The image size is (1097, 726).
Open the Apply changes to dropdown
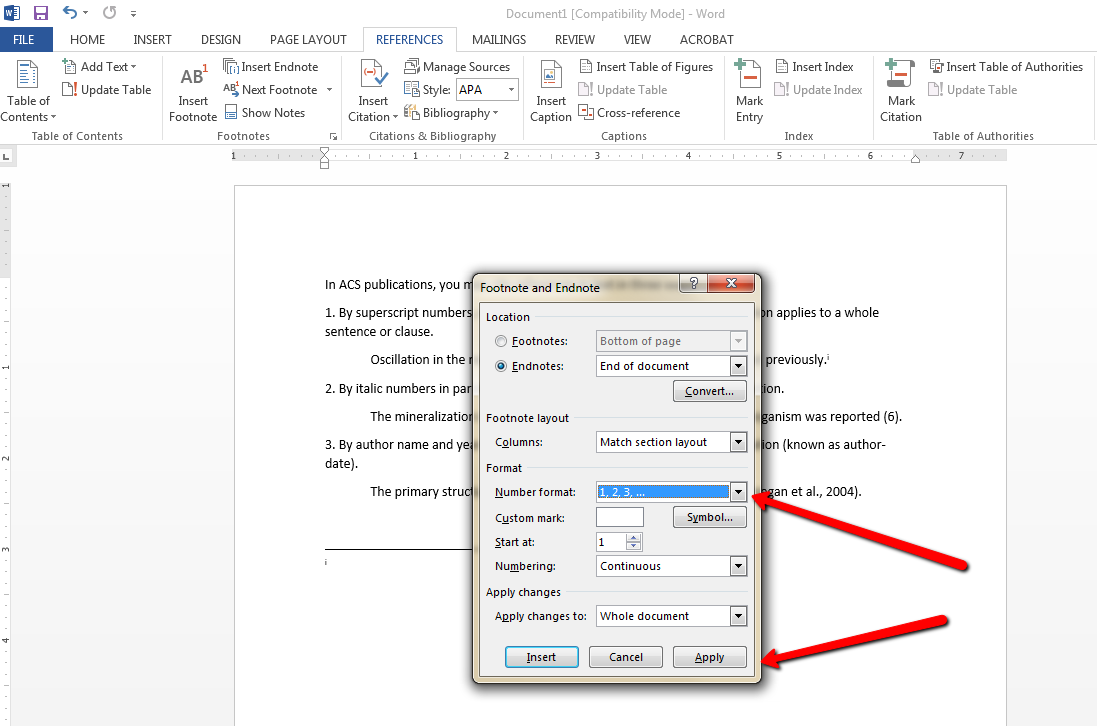click(x=738, y=616)
